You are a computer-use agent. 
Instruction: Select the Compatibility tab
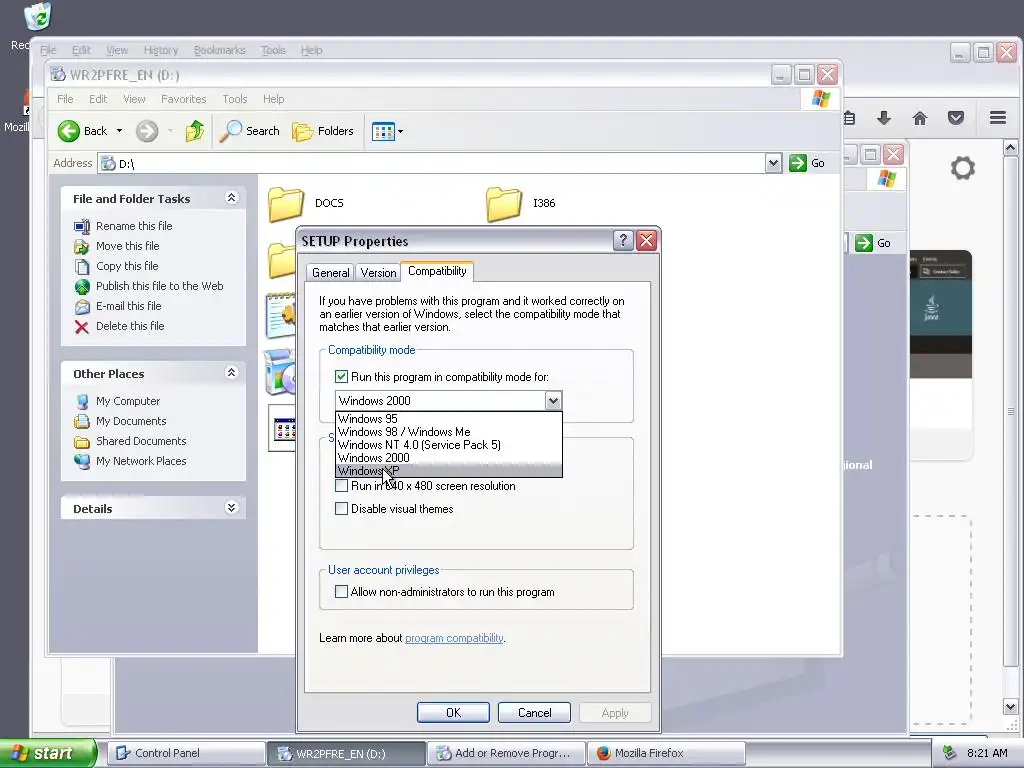tap(437, 271)
